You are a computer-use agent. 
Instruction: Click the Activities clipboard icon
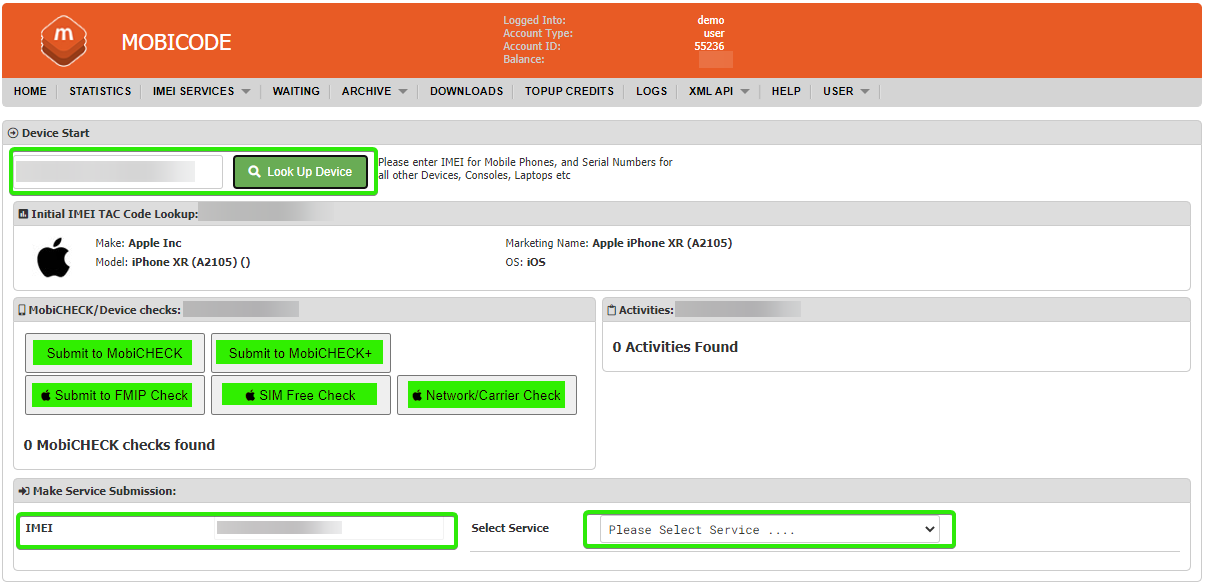click(x=612, y=310)
